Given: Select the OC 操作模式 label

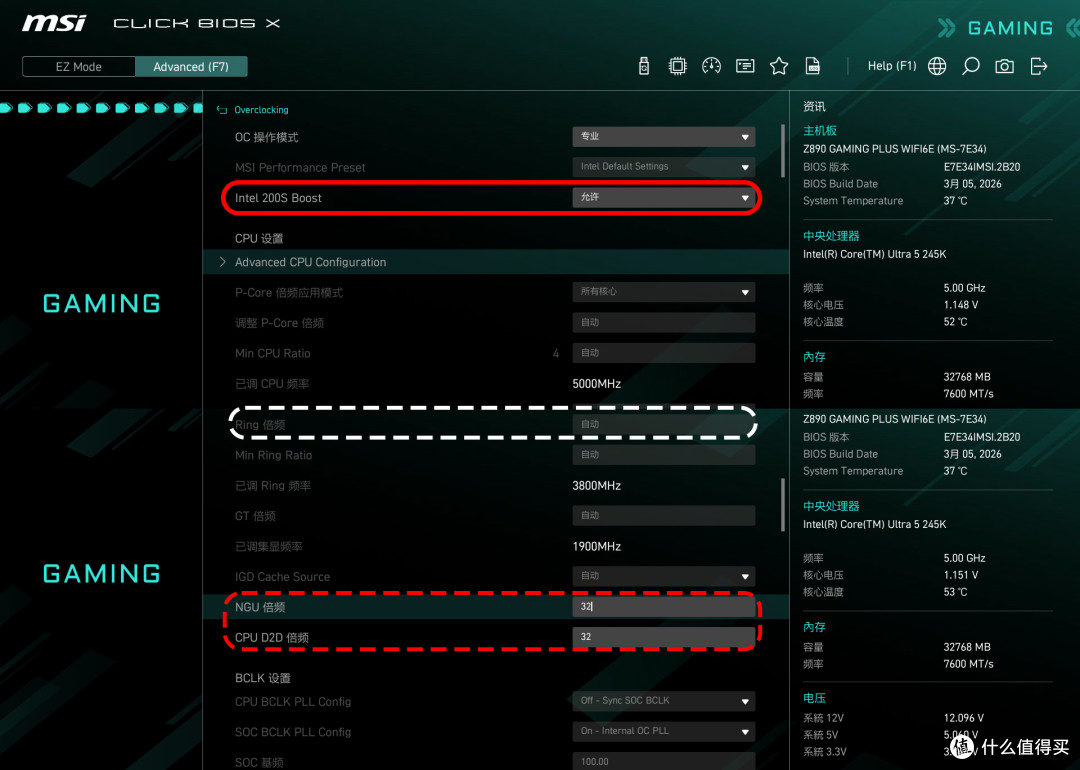Looking at the screenshot, I should [x=267, y=137].
